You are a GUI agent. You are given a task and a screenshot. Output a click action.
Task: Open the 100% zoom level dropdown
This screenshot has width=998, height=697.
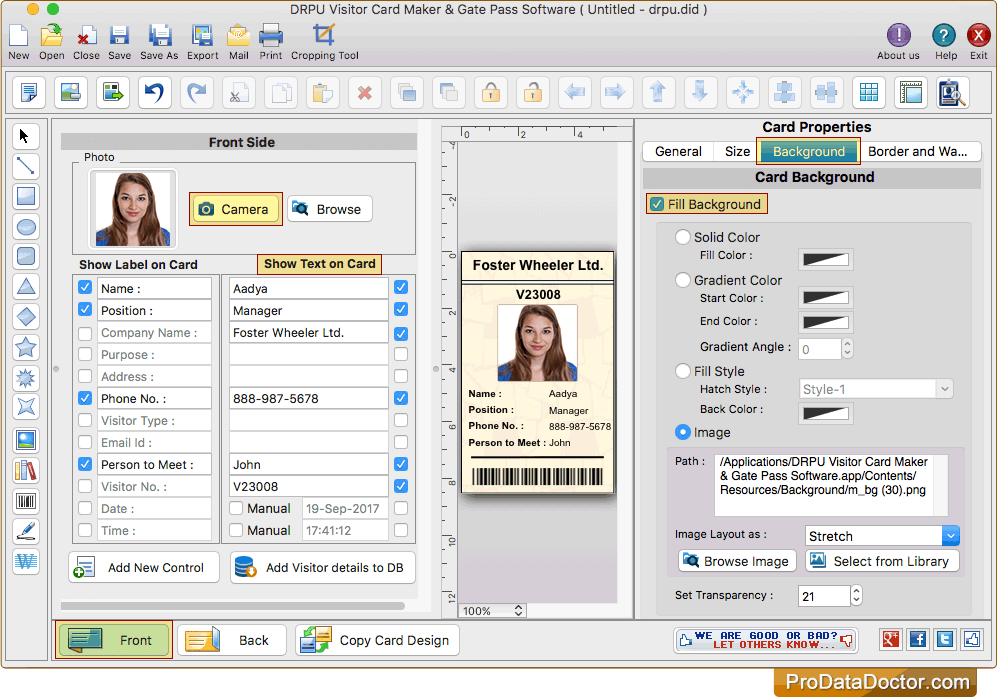pos(492,611)
